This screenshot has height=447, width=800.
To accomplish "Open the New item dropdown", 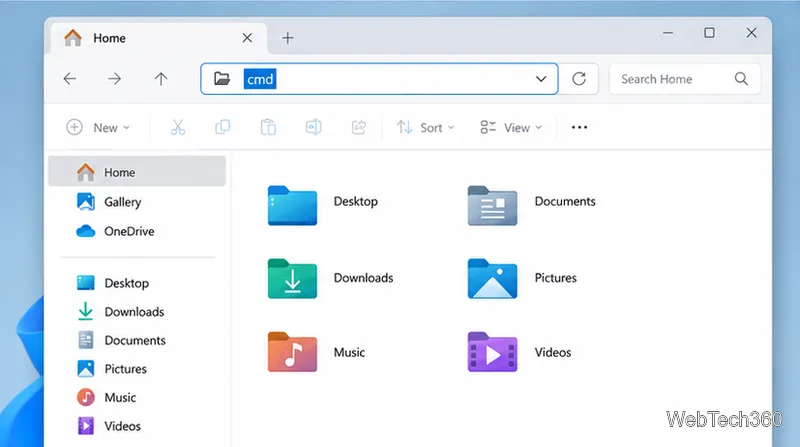I will (x=98, y=127).
